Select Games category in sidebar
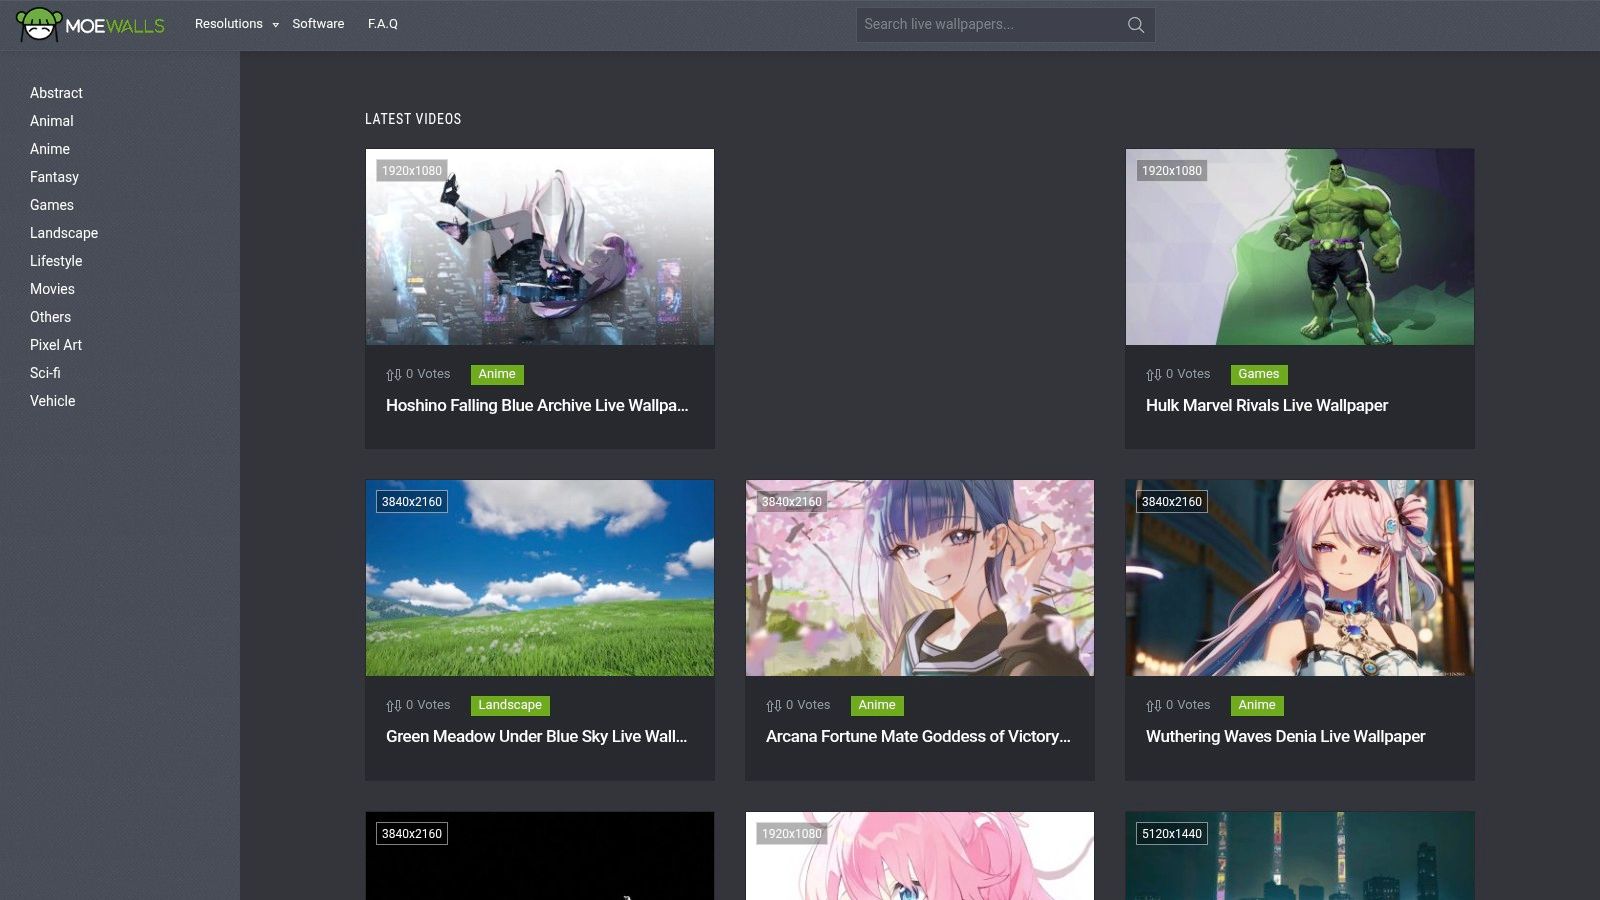The height and width of the screenshot is (900, 1600). (52, 205)
